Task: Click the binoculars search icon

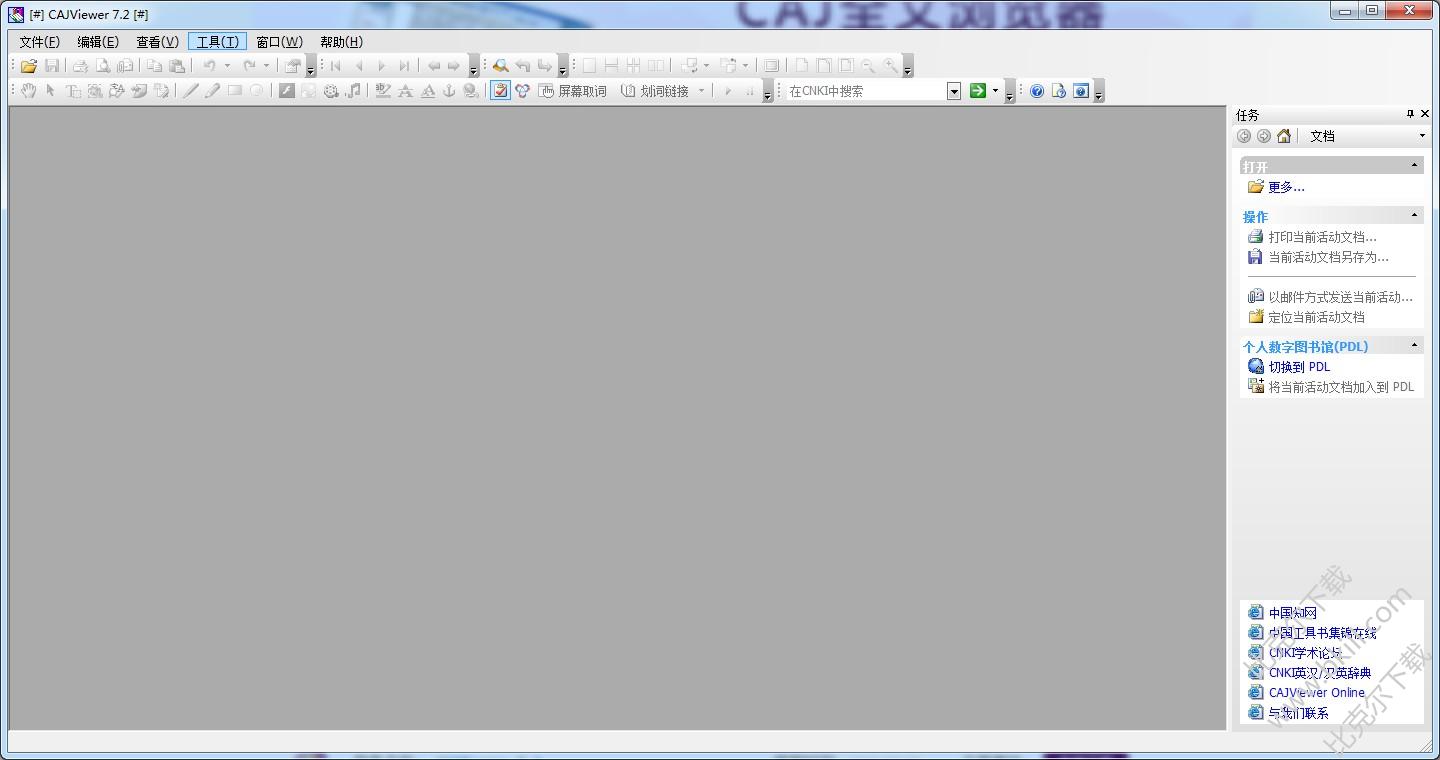Action: (x=500, y=66)
